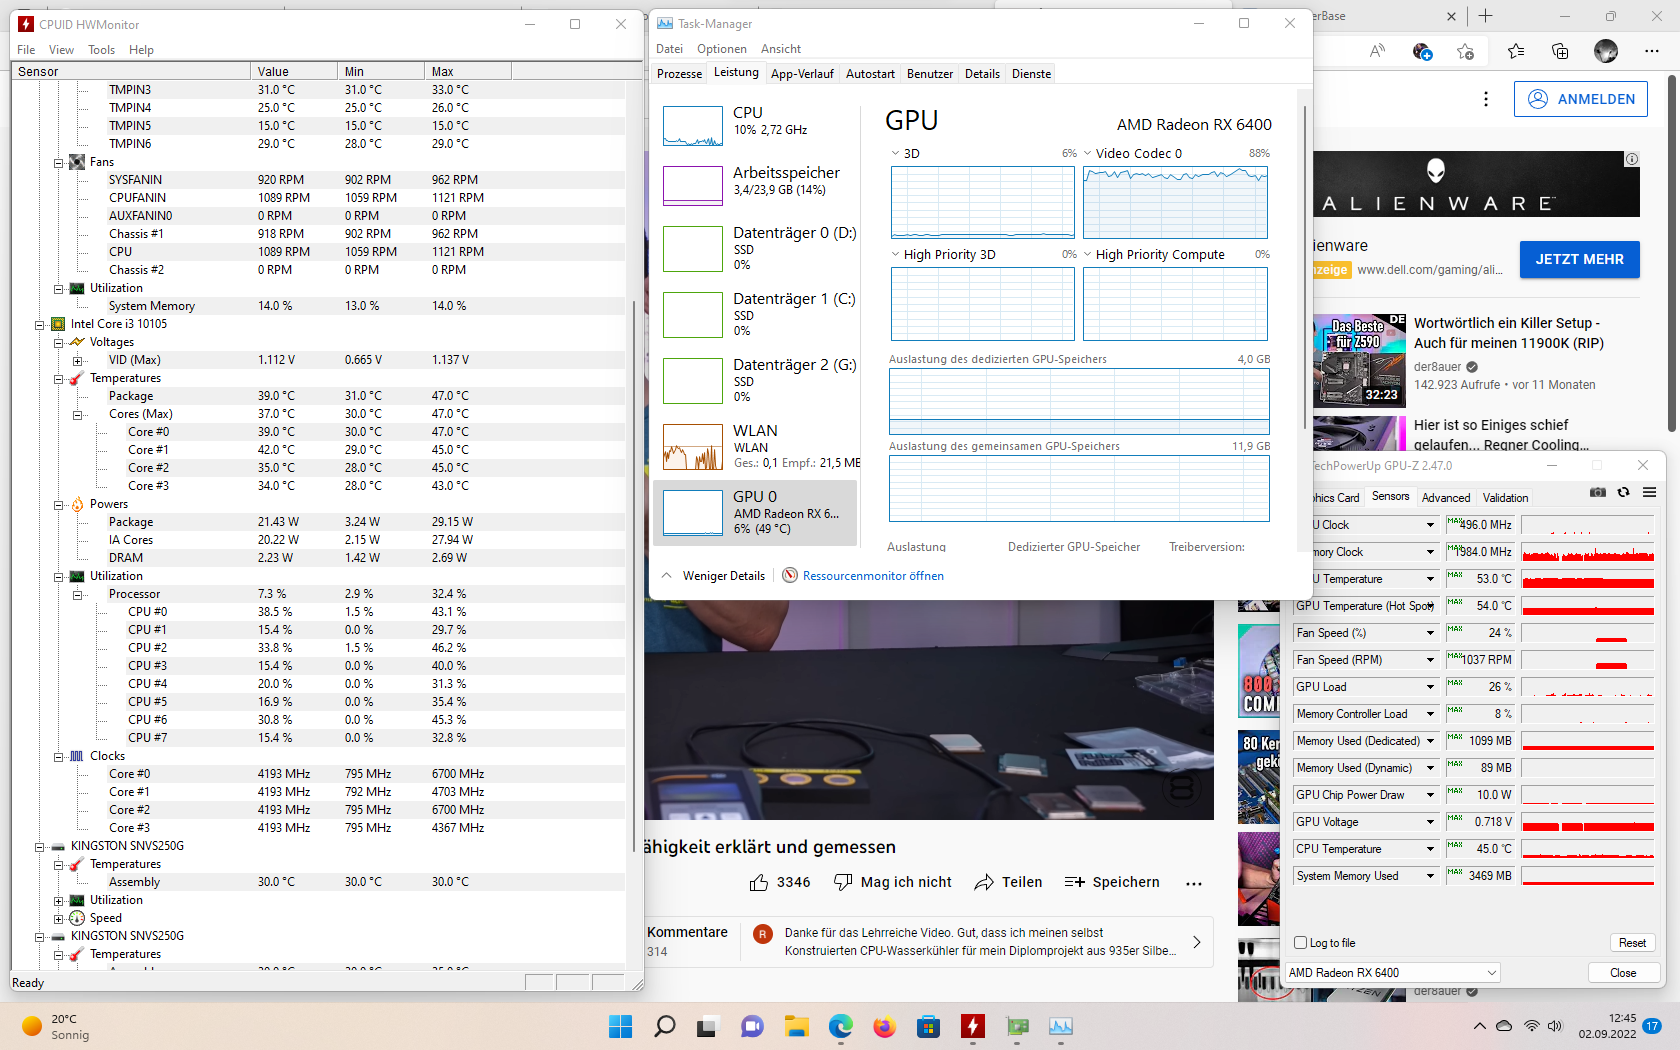Click the OneDrive cloud tray icon
Viewport: 1680px width, 1050px height.
(1505, 1026)
